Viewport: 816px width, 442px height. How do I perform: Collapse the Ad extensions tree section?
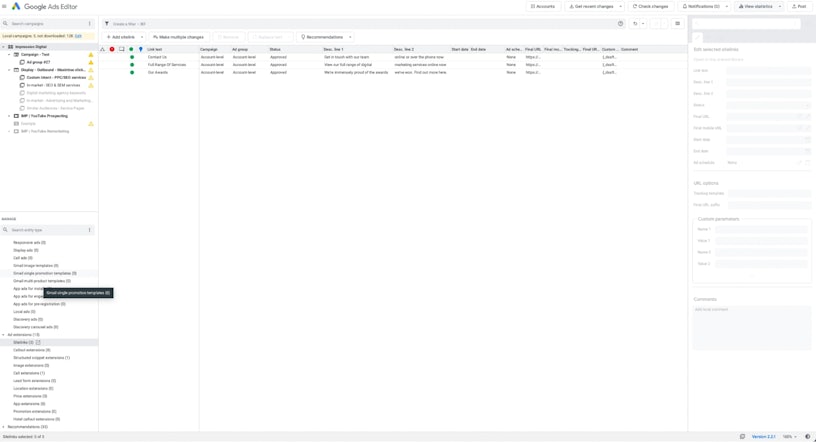coord(4,335)
